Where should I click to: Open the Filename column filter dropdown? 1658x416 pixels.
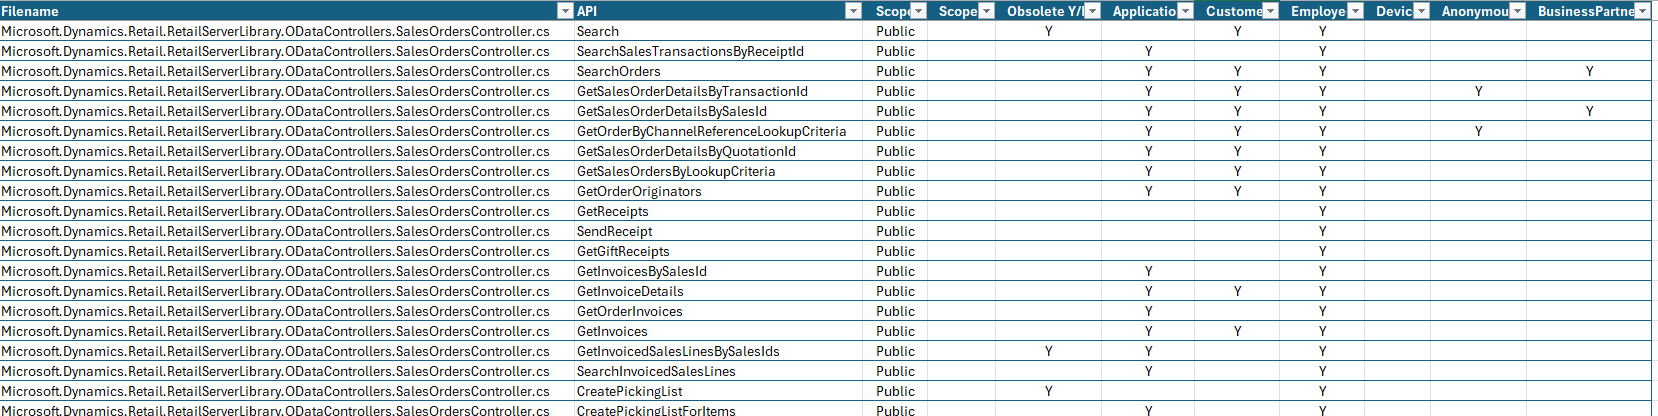(x=565, y=11)
